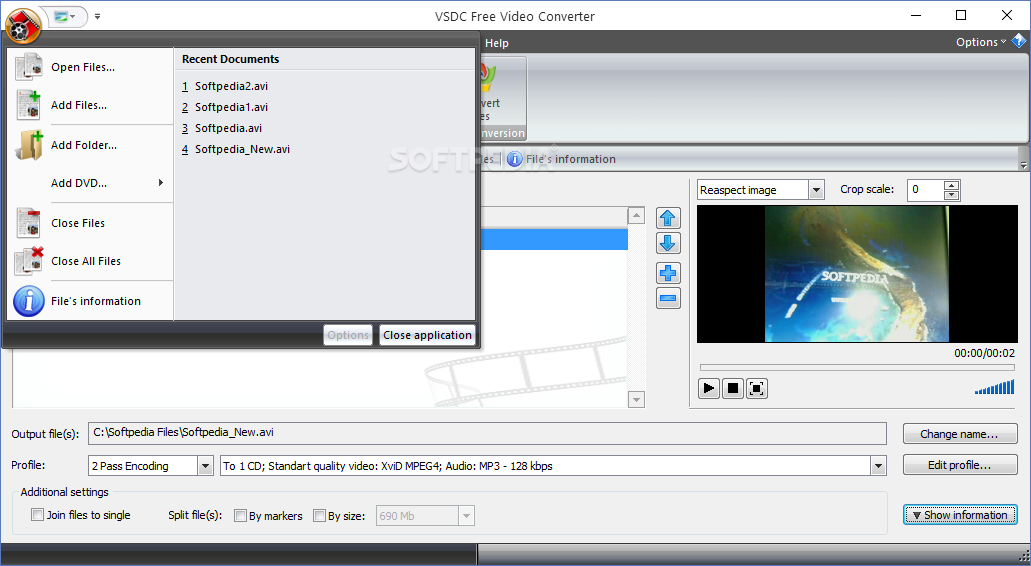Open the Reaspect image dropdown
The image size is (1031, 566).
816,190
